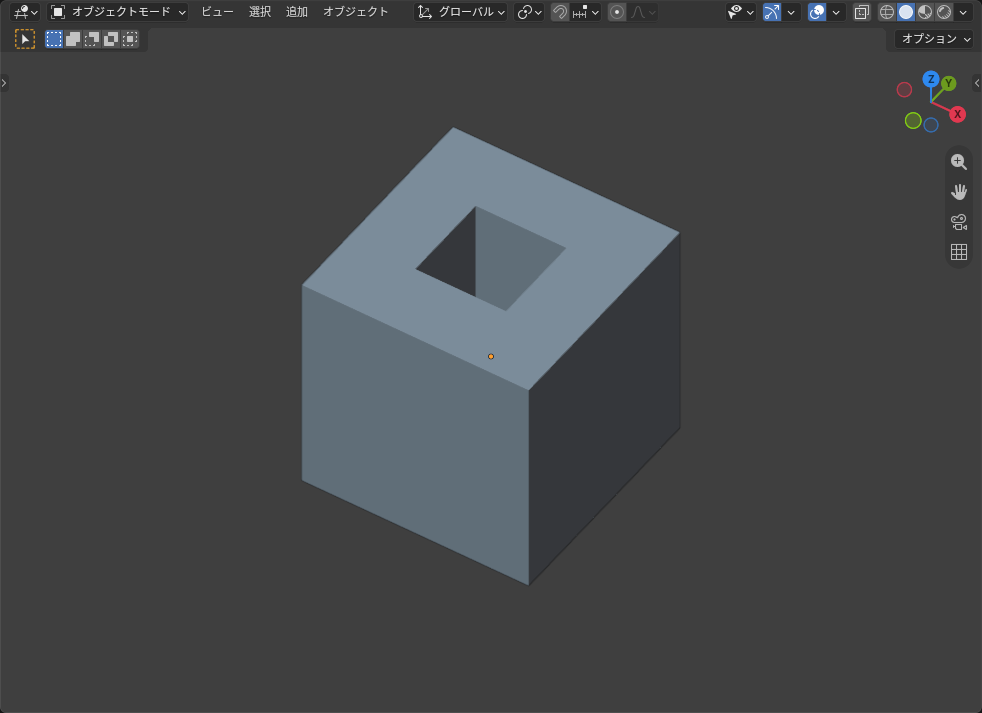Click the red X axis on gizmo
982x713 pixels.
click(957, 114)
